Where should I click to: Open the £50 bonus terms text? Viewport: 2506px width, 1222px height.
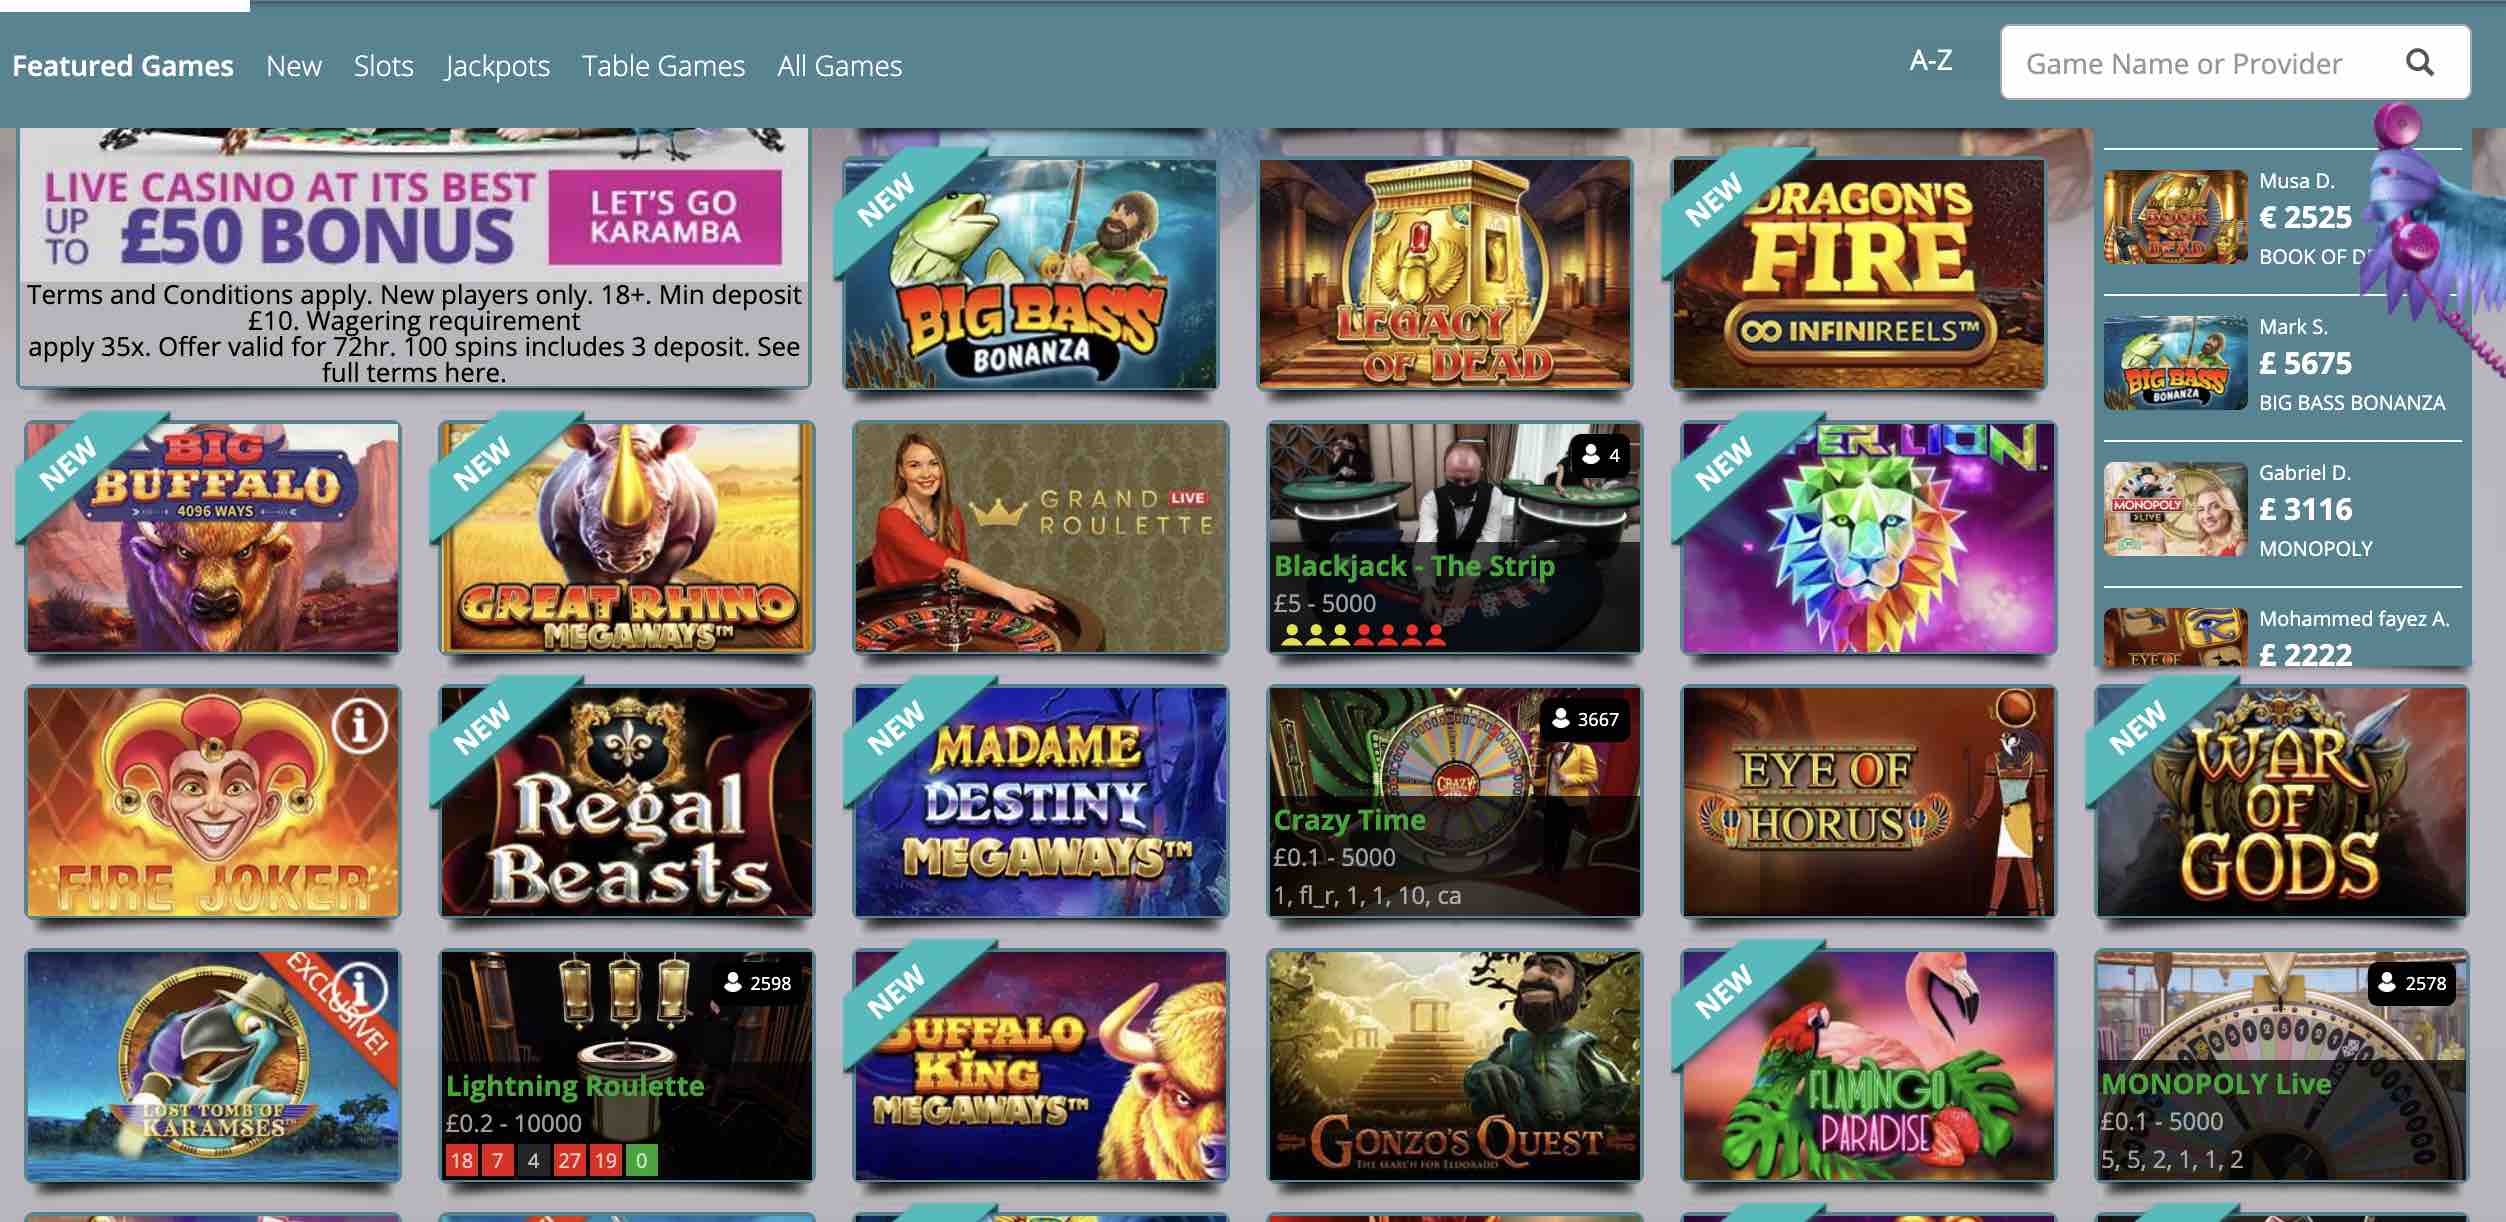tap(414, 333)
